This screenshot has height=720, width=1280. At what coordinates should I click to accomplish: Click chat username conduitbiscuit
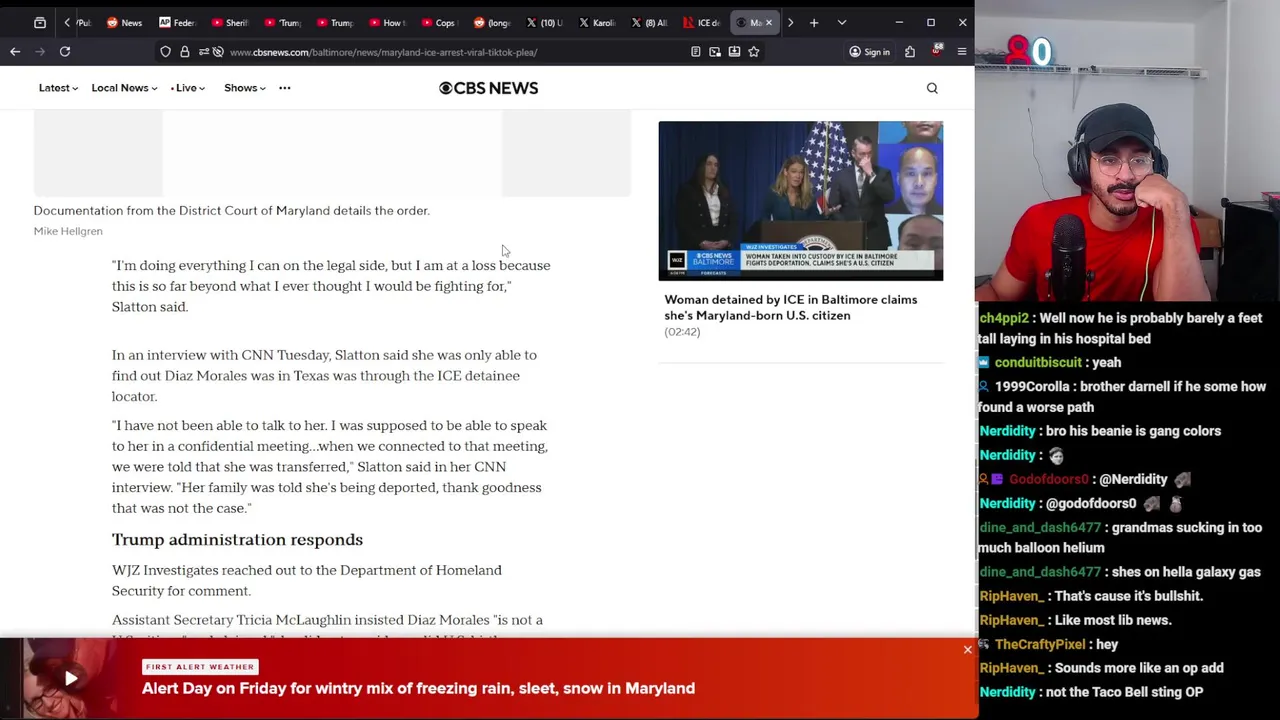(x=1038, y=362)
